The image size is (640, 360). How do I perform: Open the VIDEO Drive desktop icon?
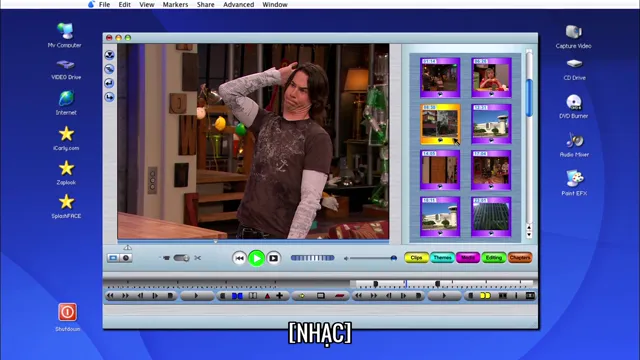(65, 64)
